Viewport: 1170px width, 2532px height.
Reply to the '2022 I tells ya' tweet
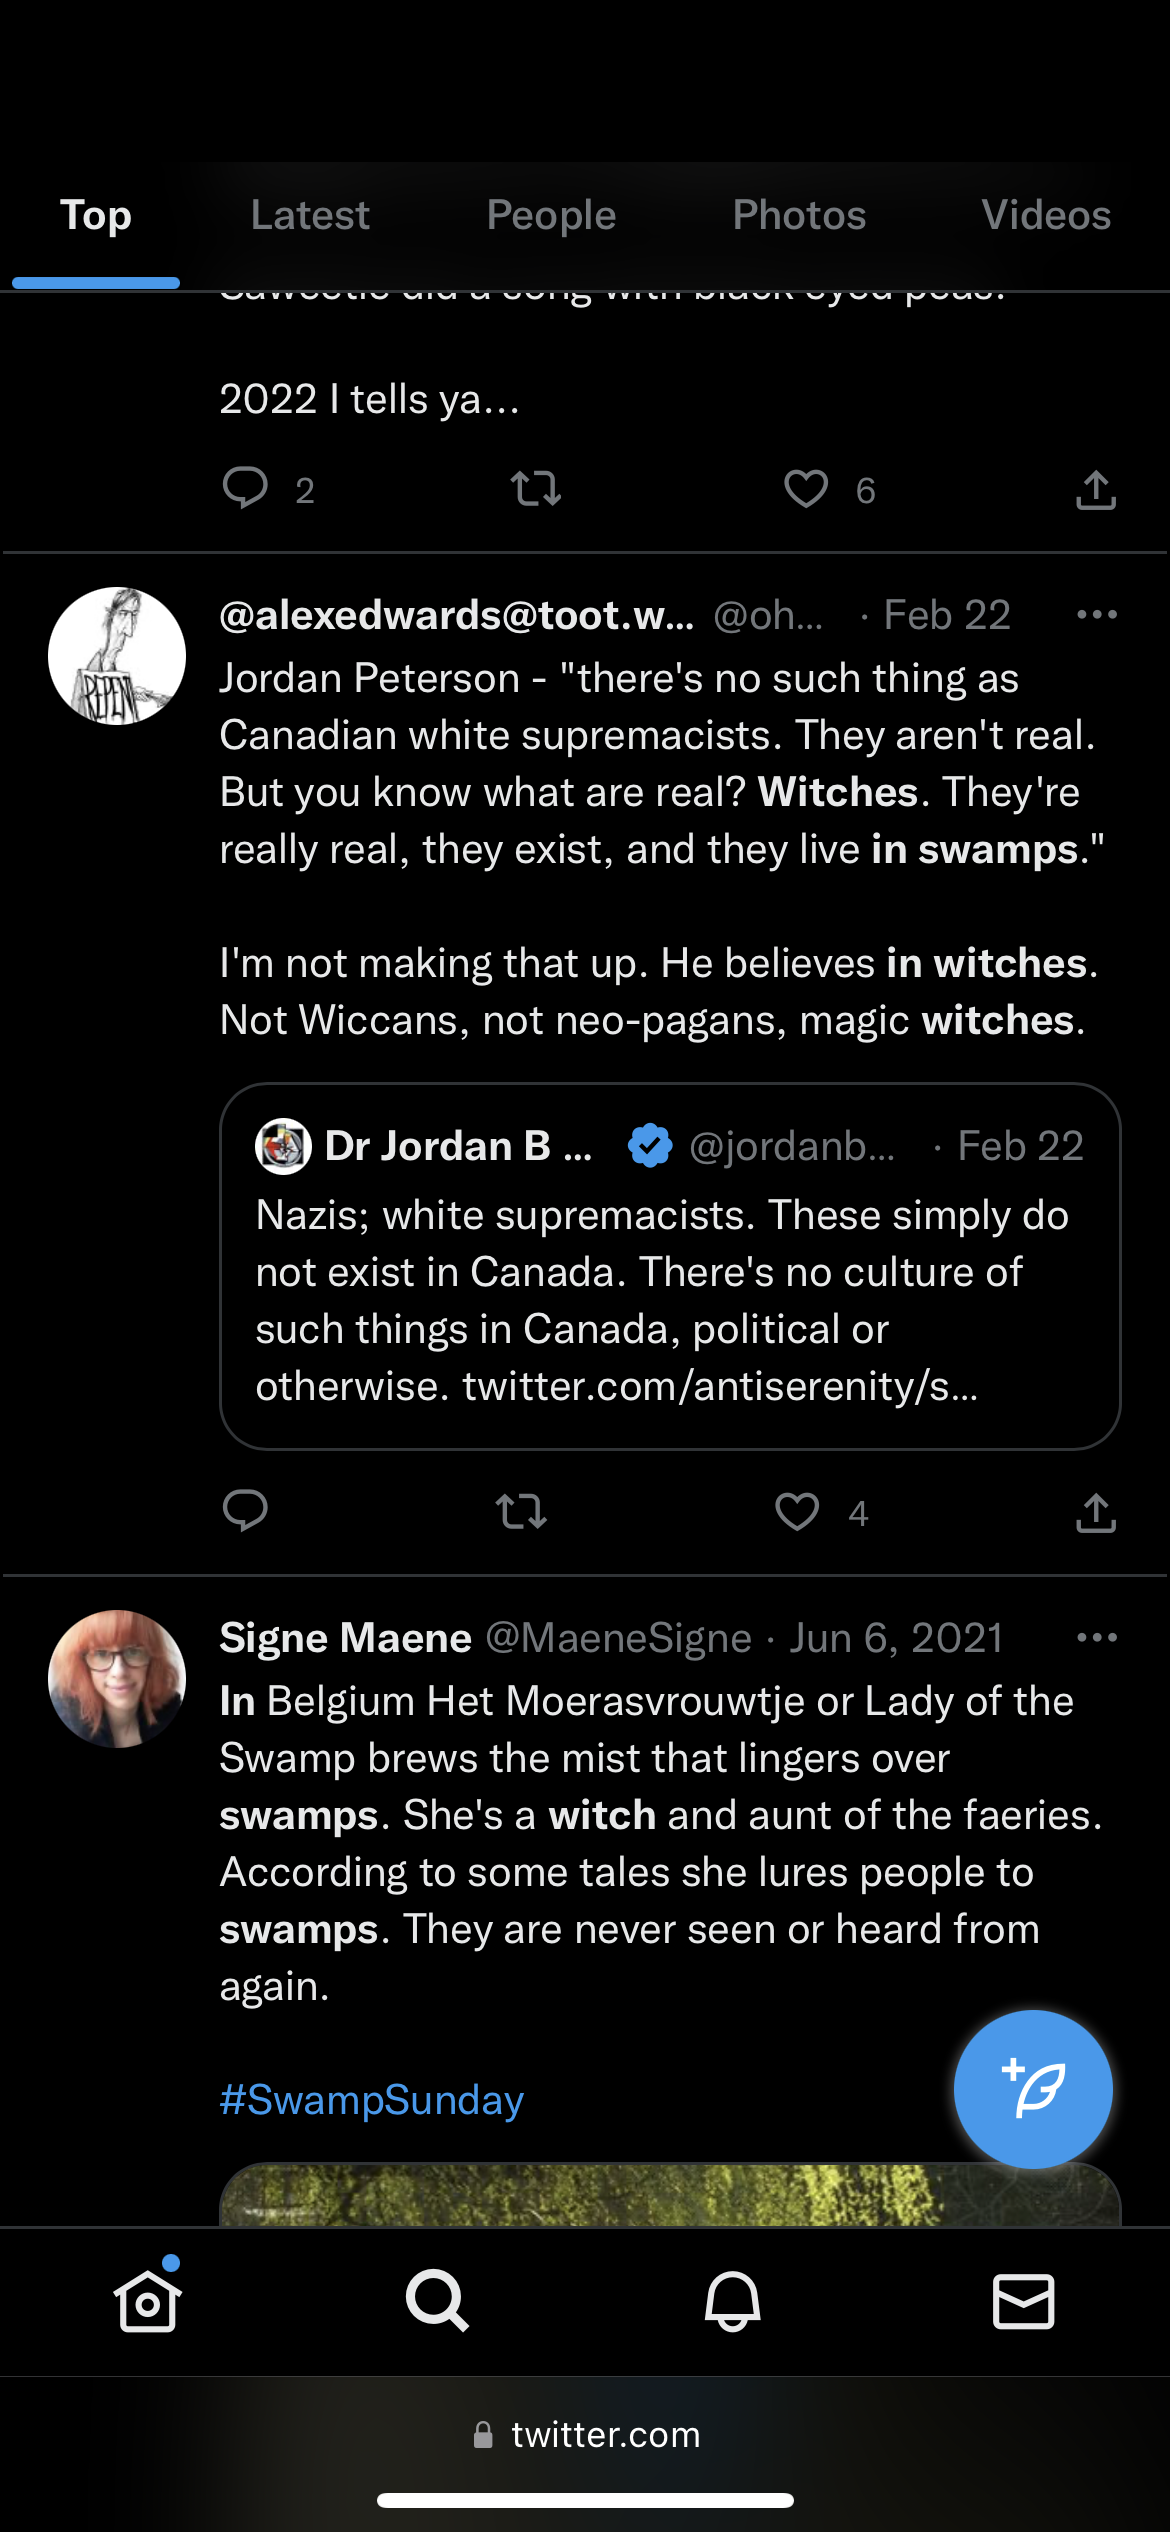[x=245, y=489]
